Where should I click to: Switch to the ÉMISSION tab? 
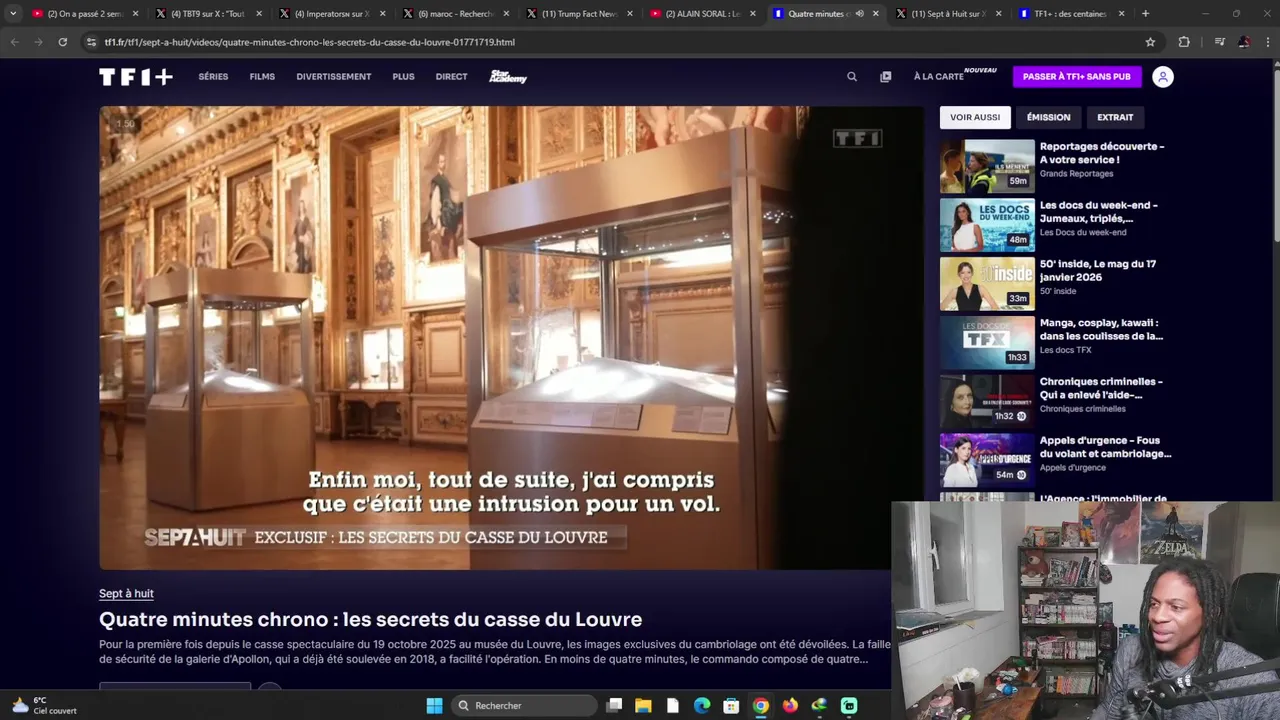pos(1048,117)
